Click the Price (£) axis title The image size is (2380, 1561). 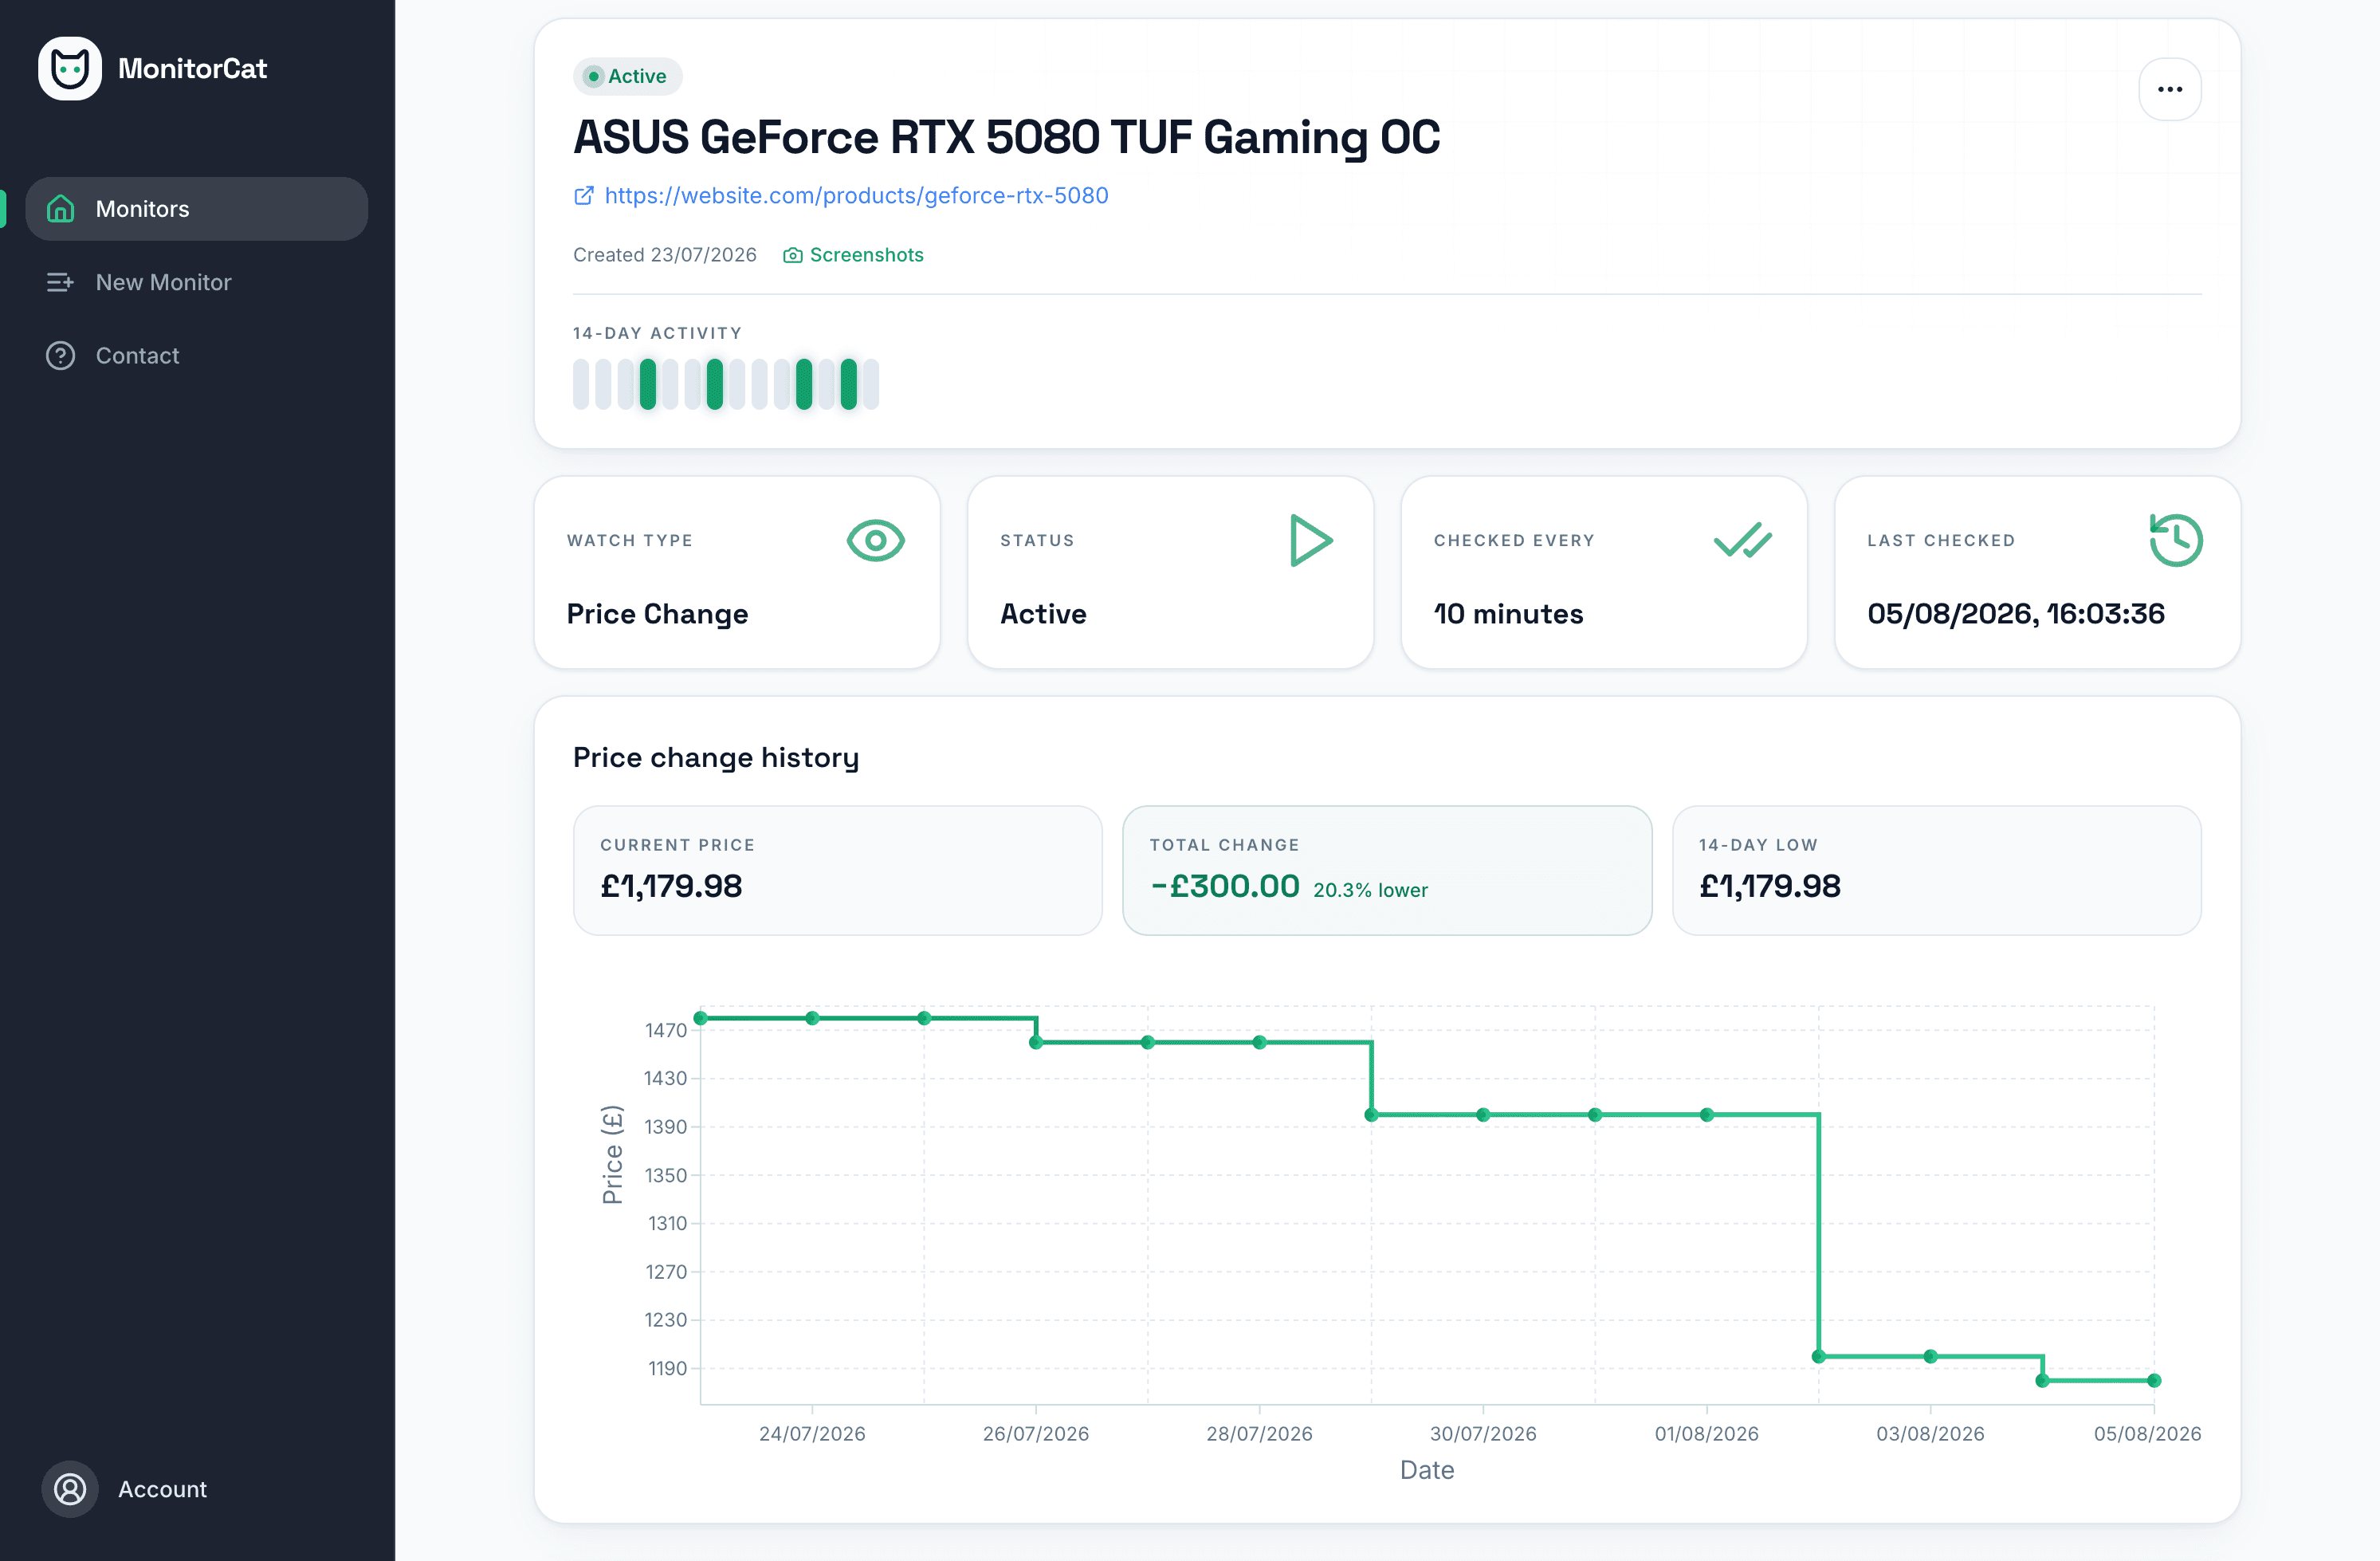[x=612, y=1155]
